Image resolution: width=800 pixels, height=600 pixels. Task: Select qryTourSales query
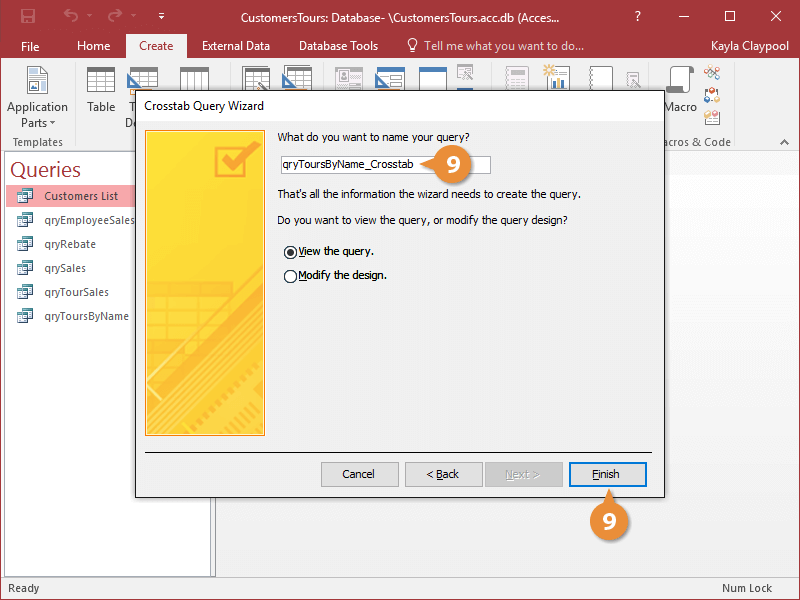click(70, 292)
